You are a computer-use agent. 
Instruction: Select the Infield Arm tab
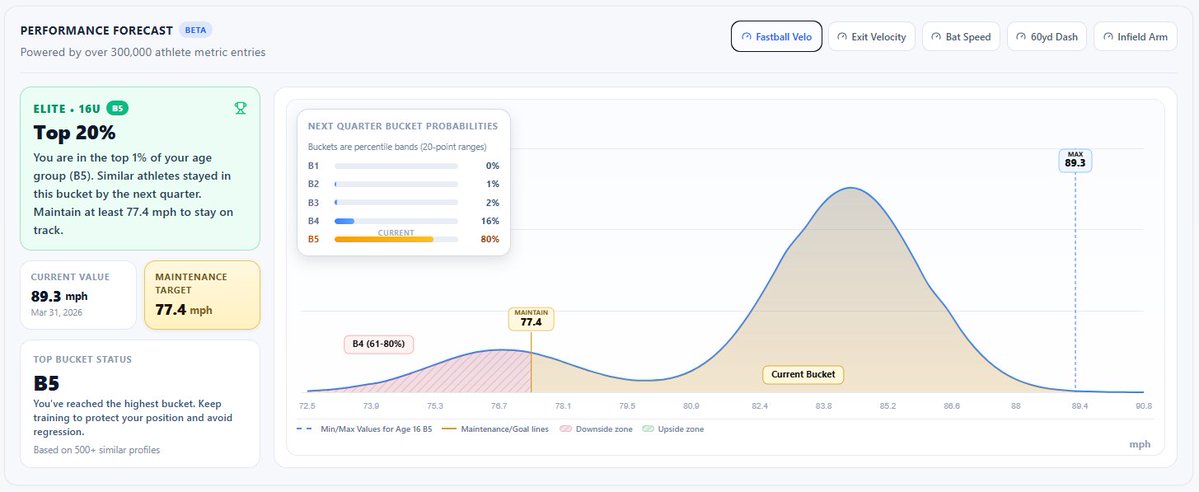[1136, 37]
